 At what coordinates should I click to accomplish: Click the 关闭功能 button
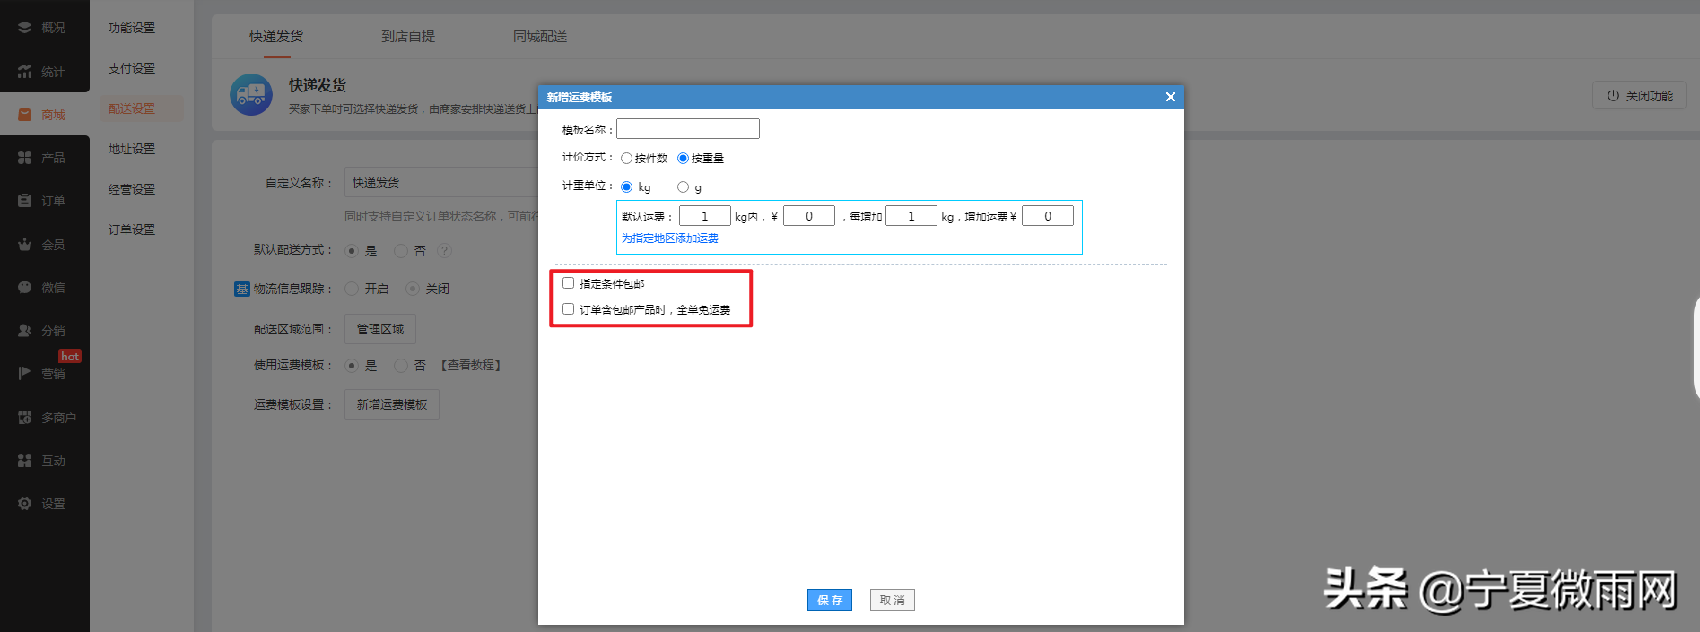tap(1640, 96)
